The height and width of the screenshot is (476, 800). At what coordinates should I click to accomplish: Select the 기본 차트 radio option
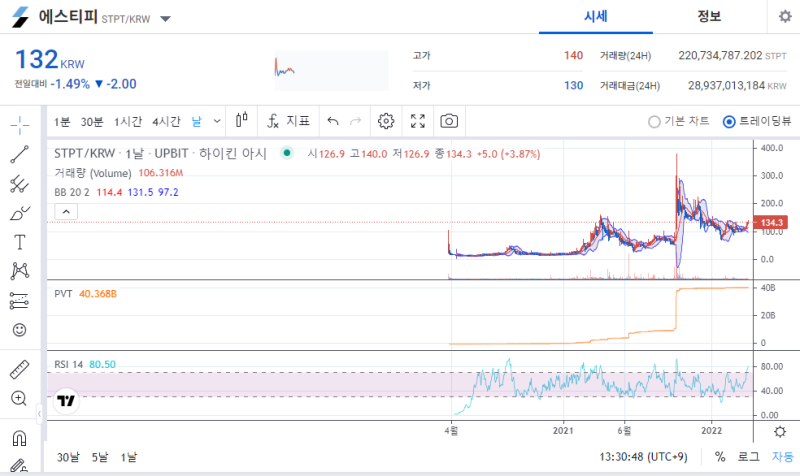coord(679,121)
